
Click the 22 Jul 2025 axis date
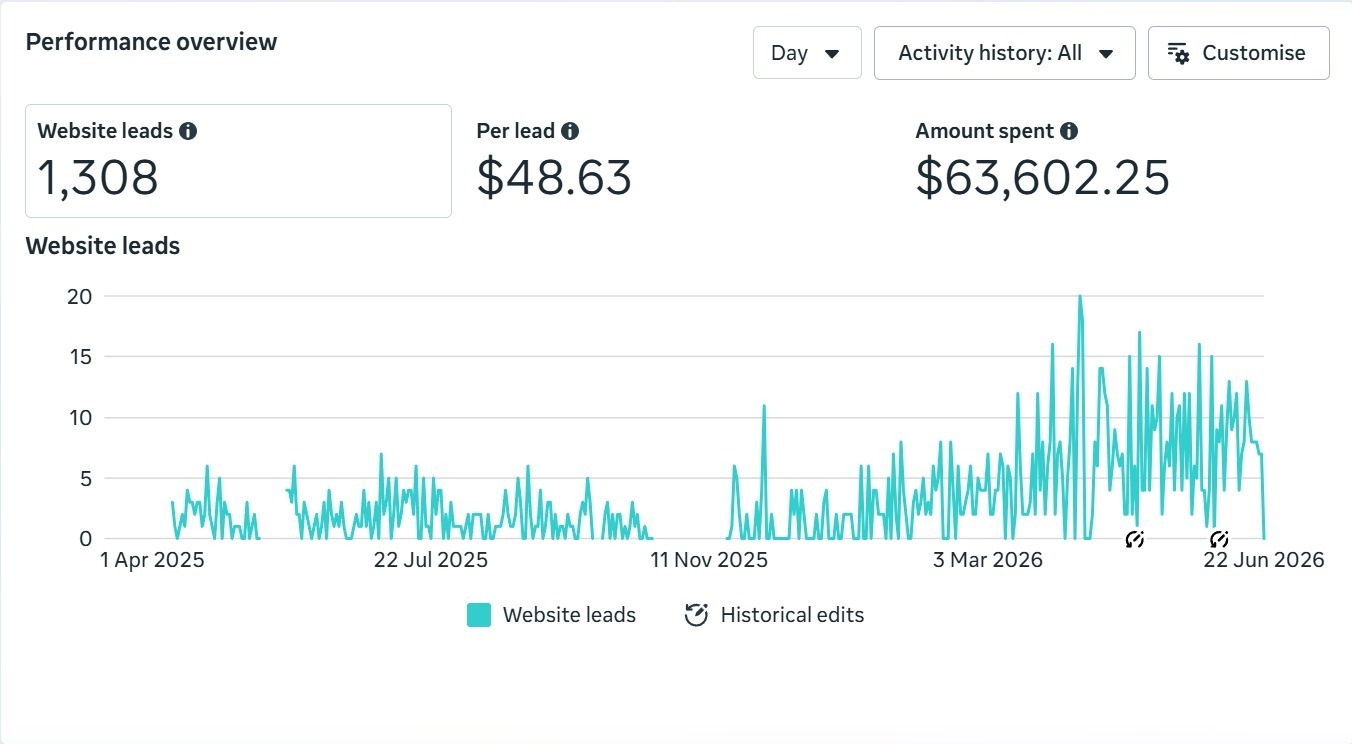431,560
